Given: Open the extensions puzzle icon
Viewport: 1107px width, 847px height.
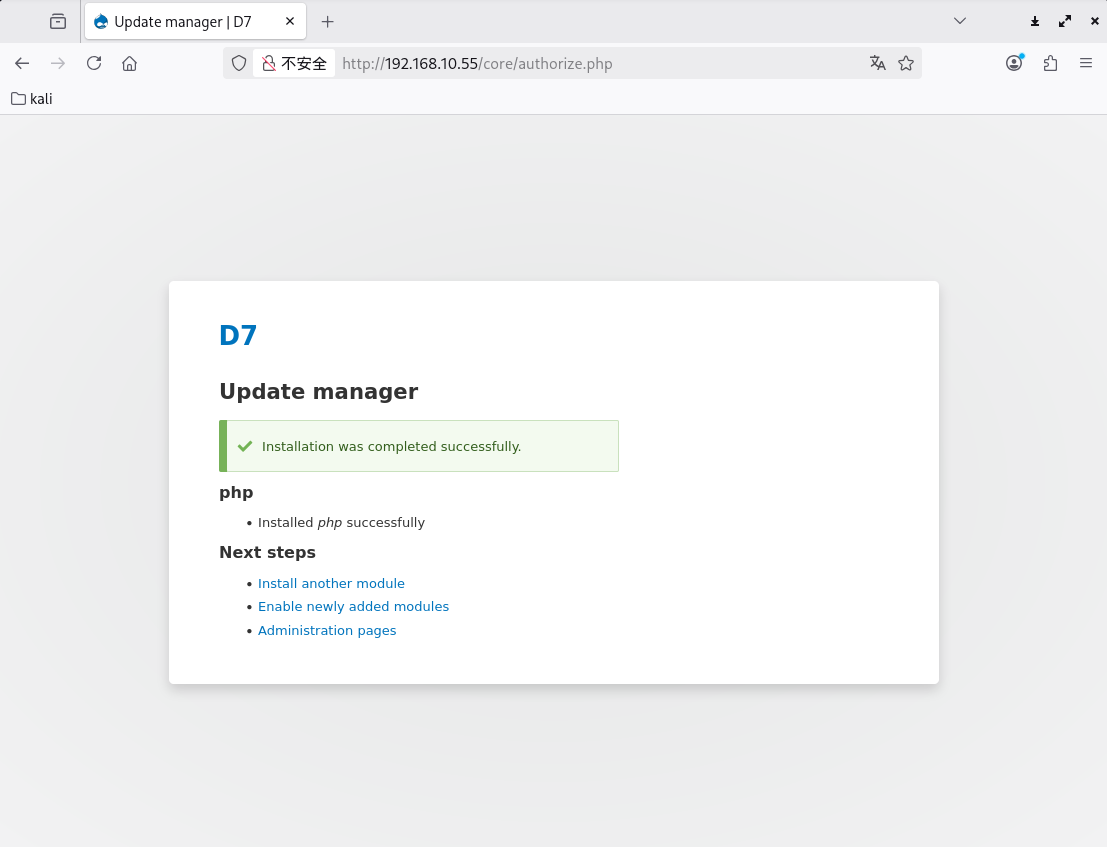Looking at the screenshot, I should coord(1050,63).
